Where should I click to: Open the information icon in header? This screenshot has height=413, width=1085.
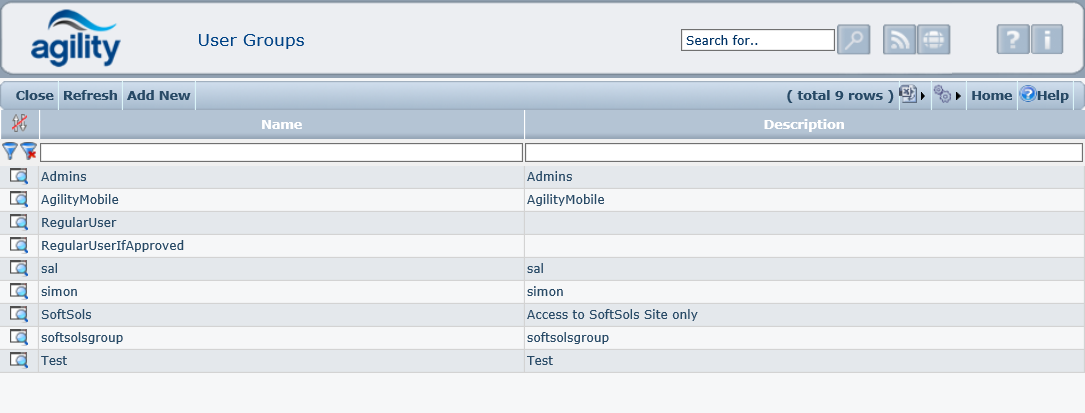(1046, 40)
